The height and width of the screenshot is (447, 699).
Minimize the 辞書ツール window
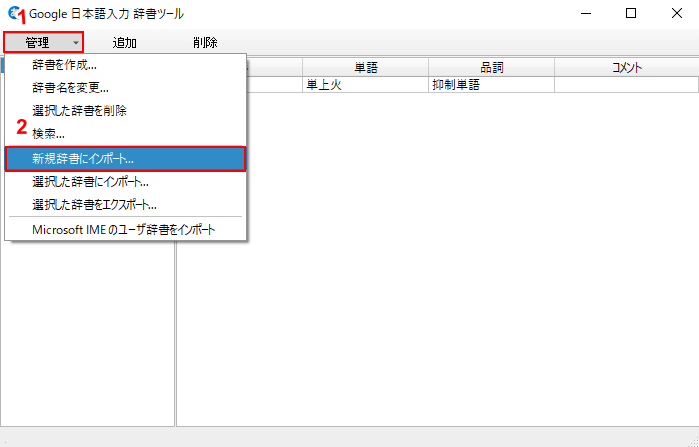pos(586,13)
